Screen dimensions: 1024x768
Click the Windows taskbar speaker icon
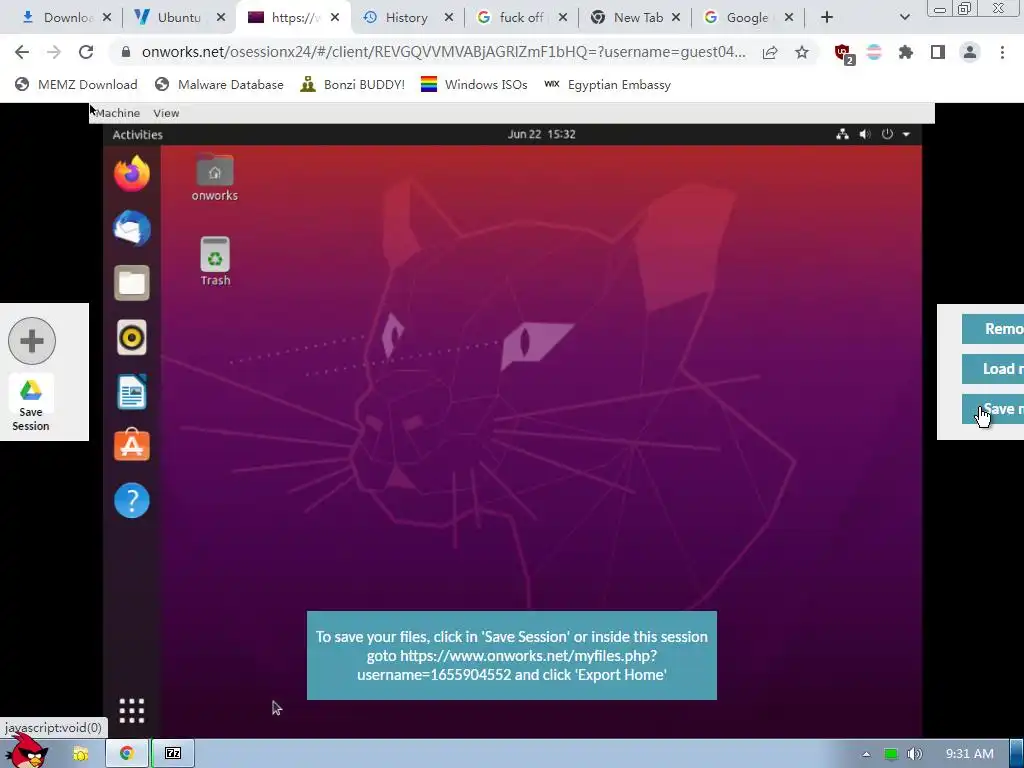pos(915,754)
